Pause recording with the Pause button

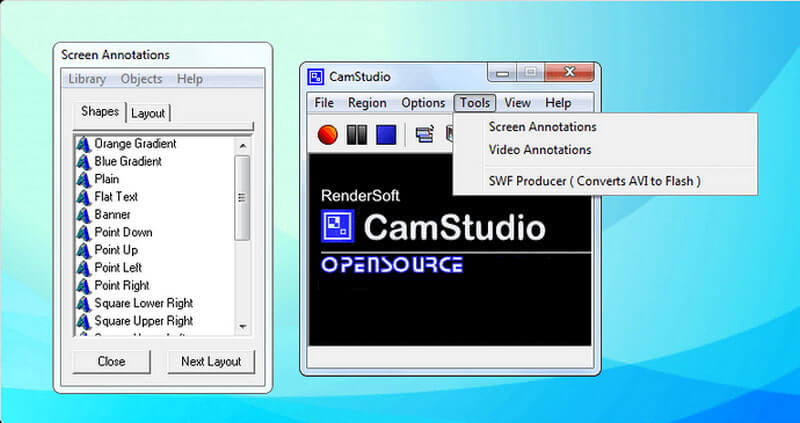pyautogui.click(x=357, y=135)
